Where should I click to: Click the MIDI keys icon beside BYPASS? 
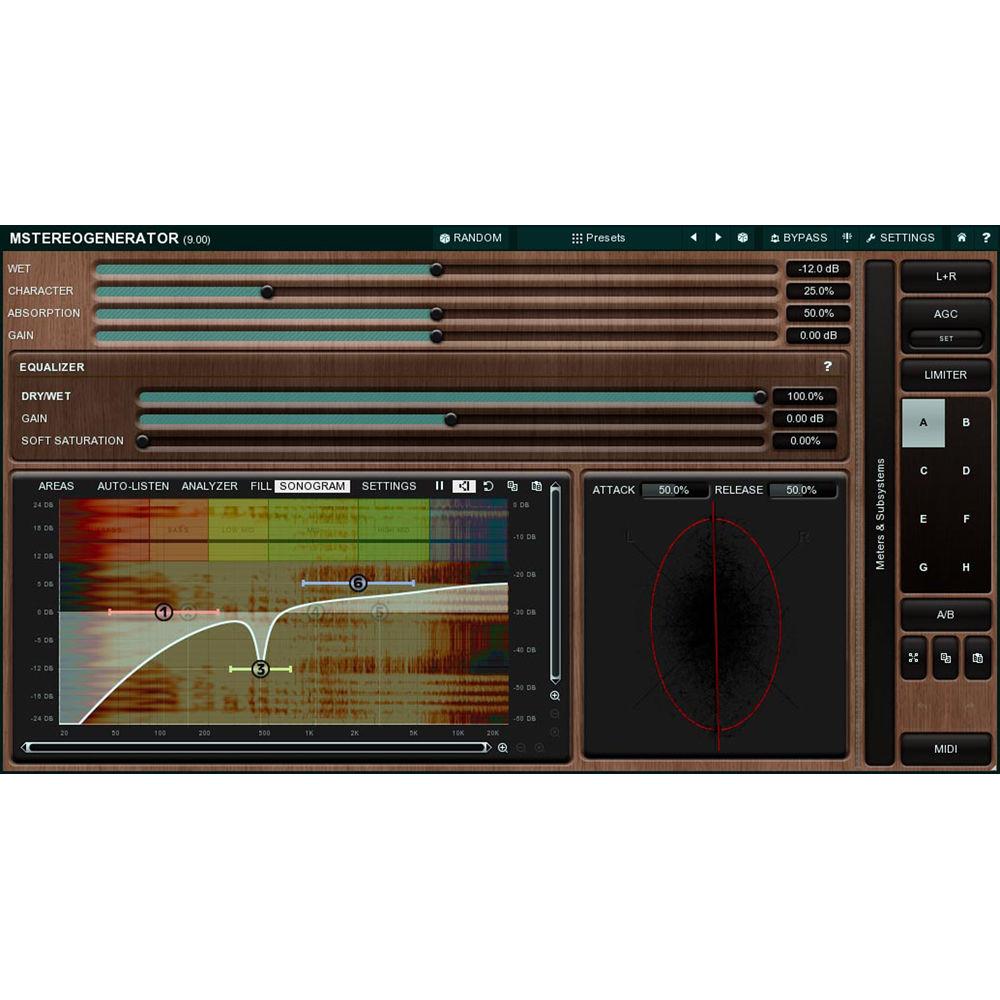point(846,238)
